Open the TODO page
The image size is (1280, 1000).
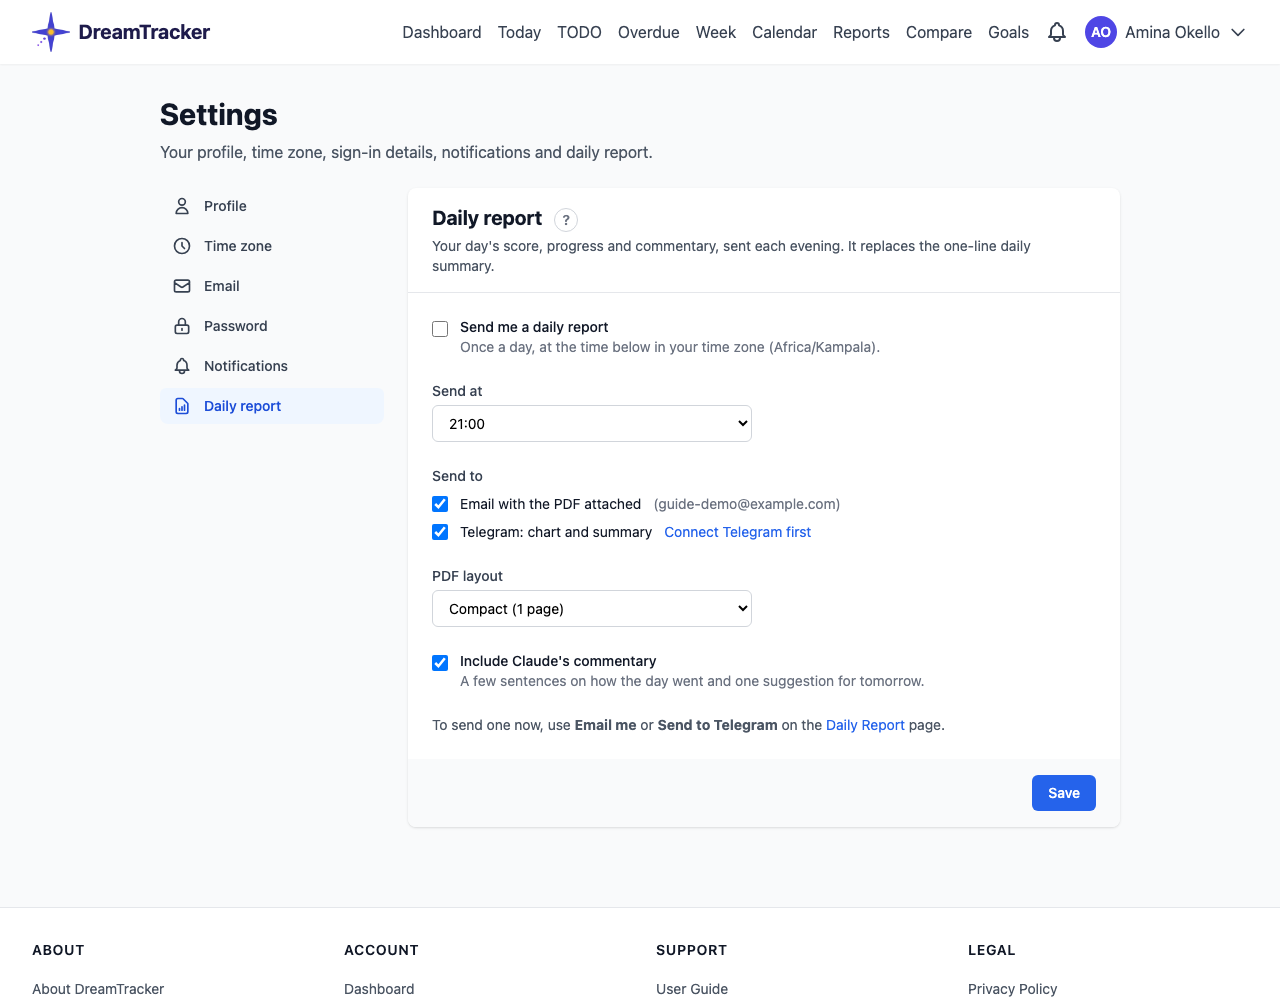(579, 32)
